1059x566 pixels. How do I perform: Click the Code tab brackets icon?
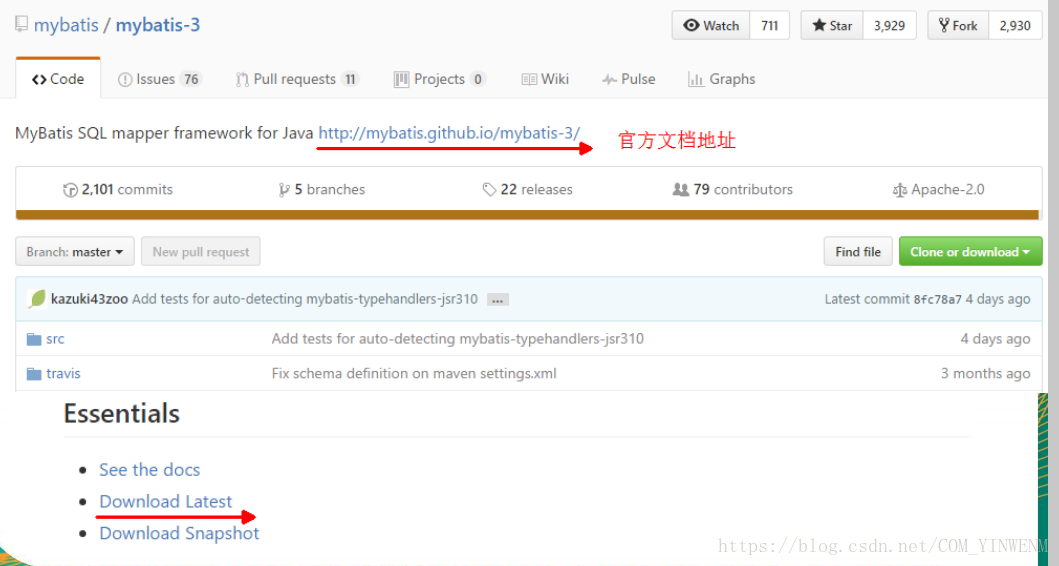click(x=39, y=80)
